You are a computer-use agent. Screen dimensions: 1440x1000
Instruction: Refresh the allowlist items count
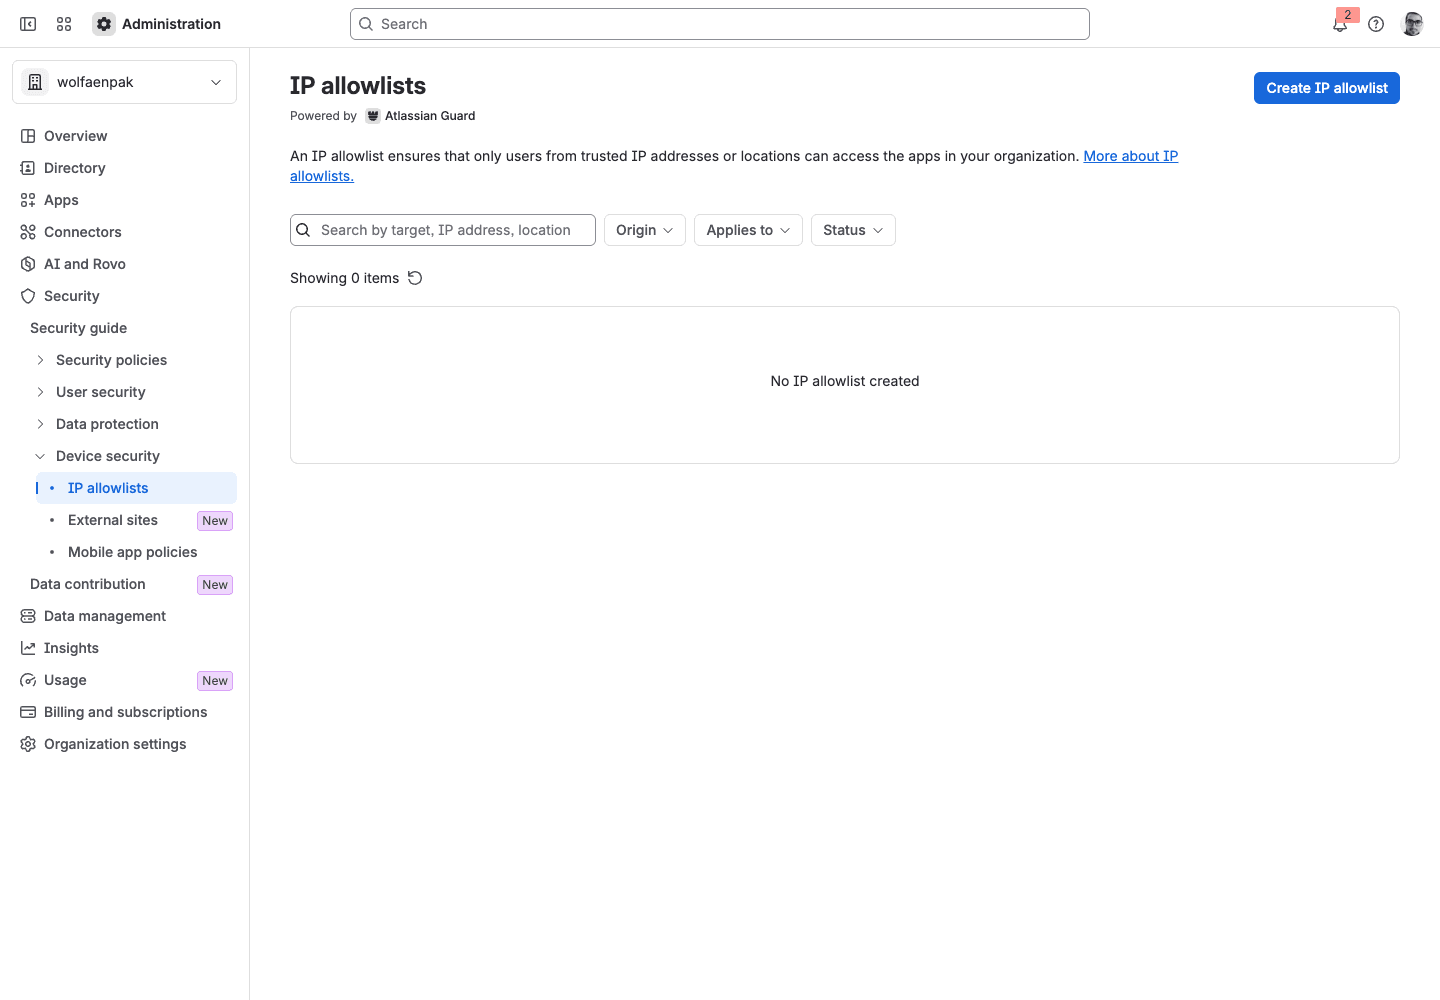pyautogui.click(x=415, y=278)
